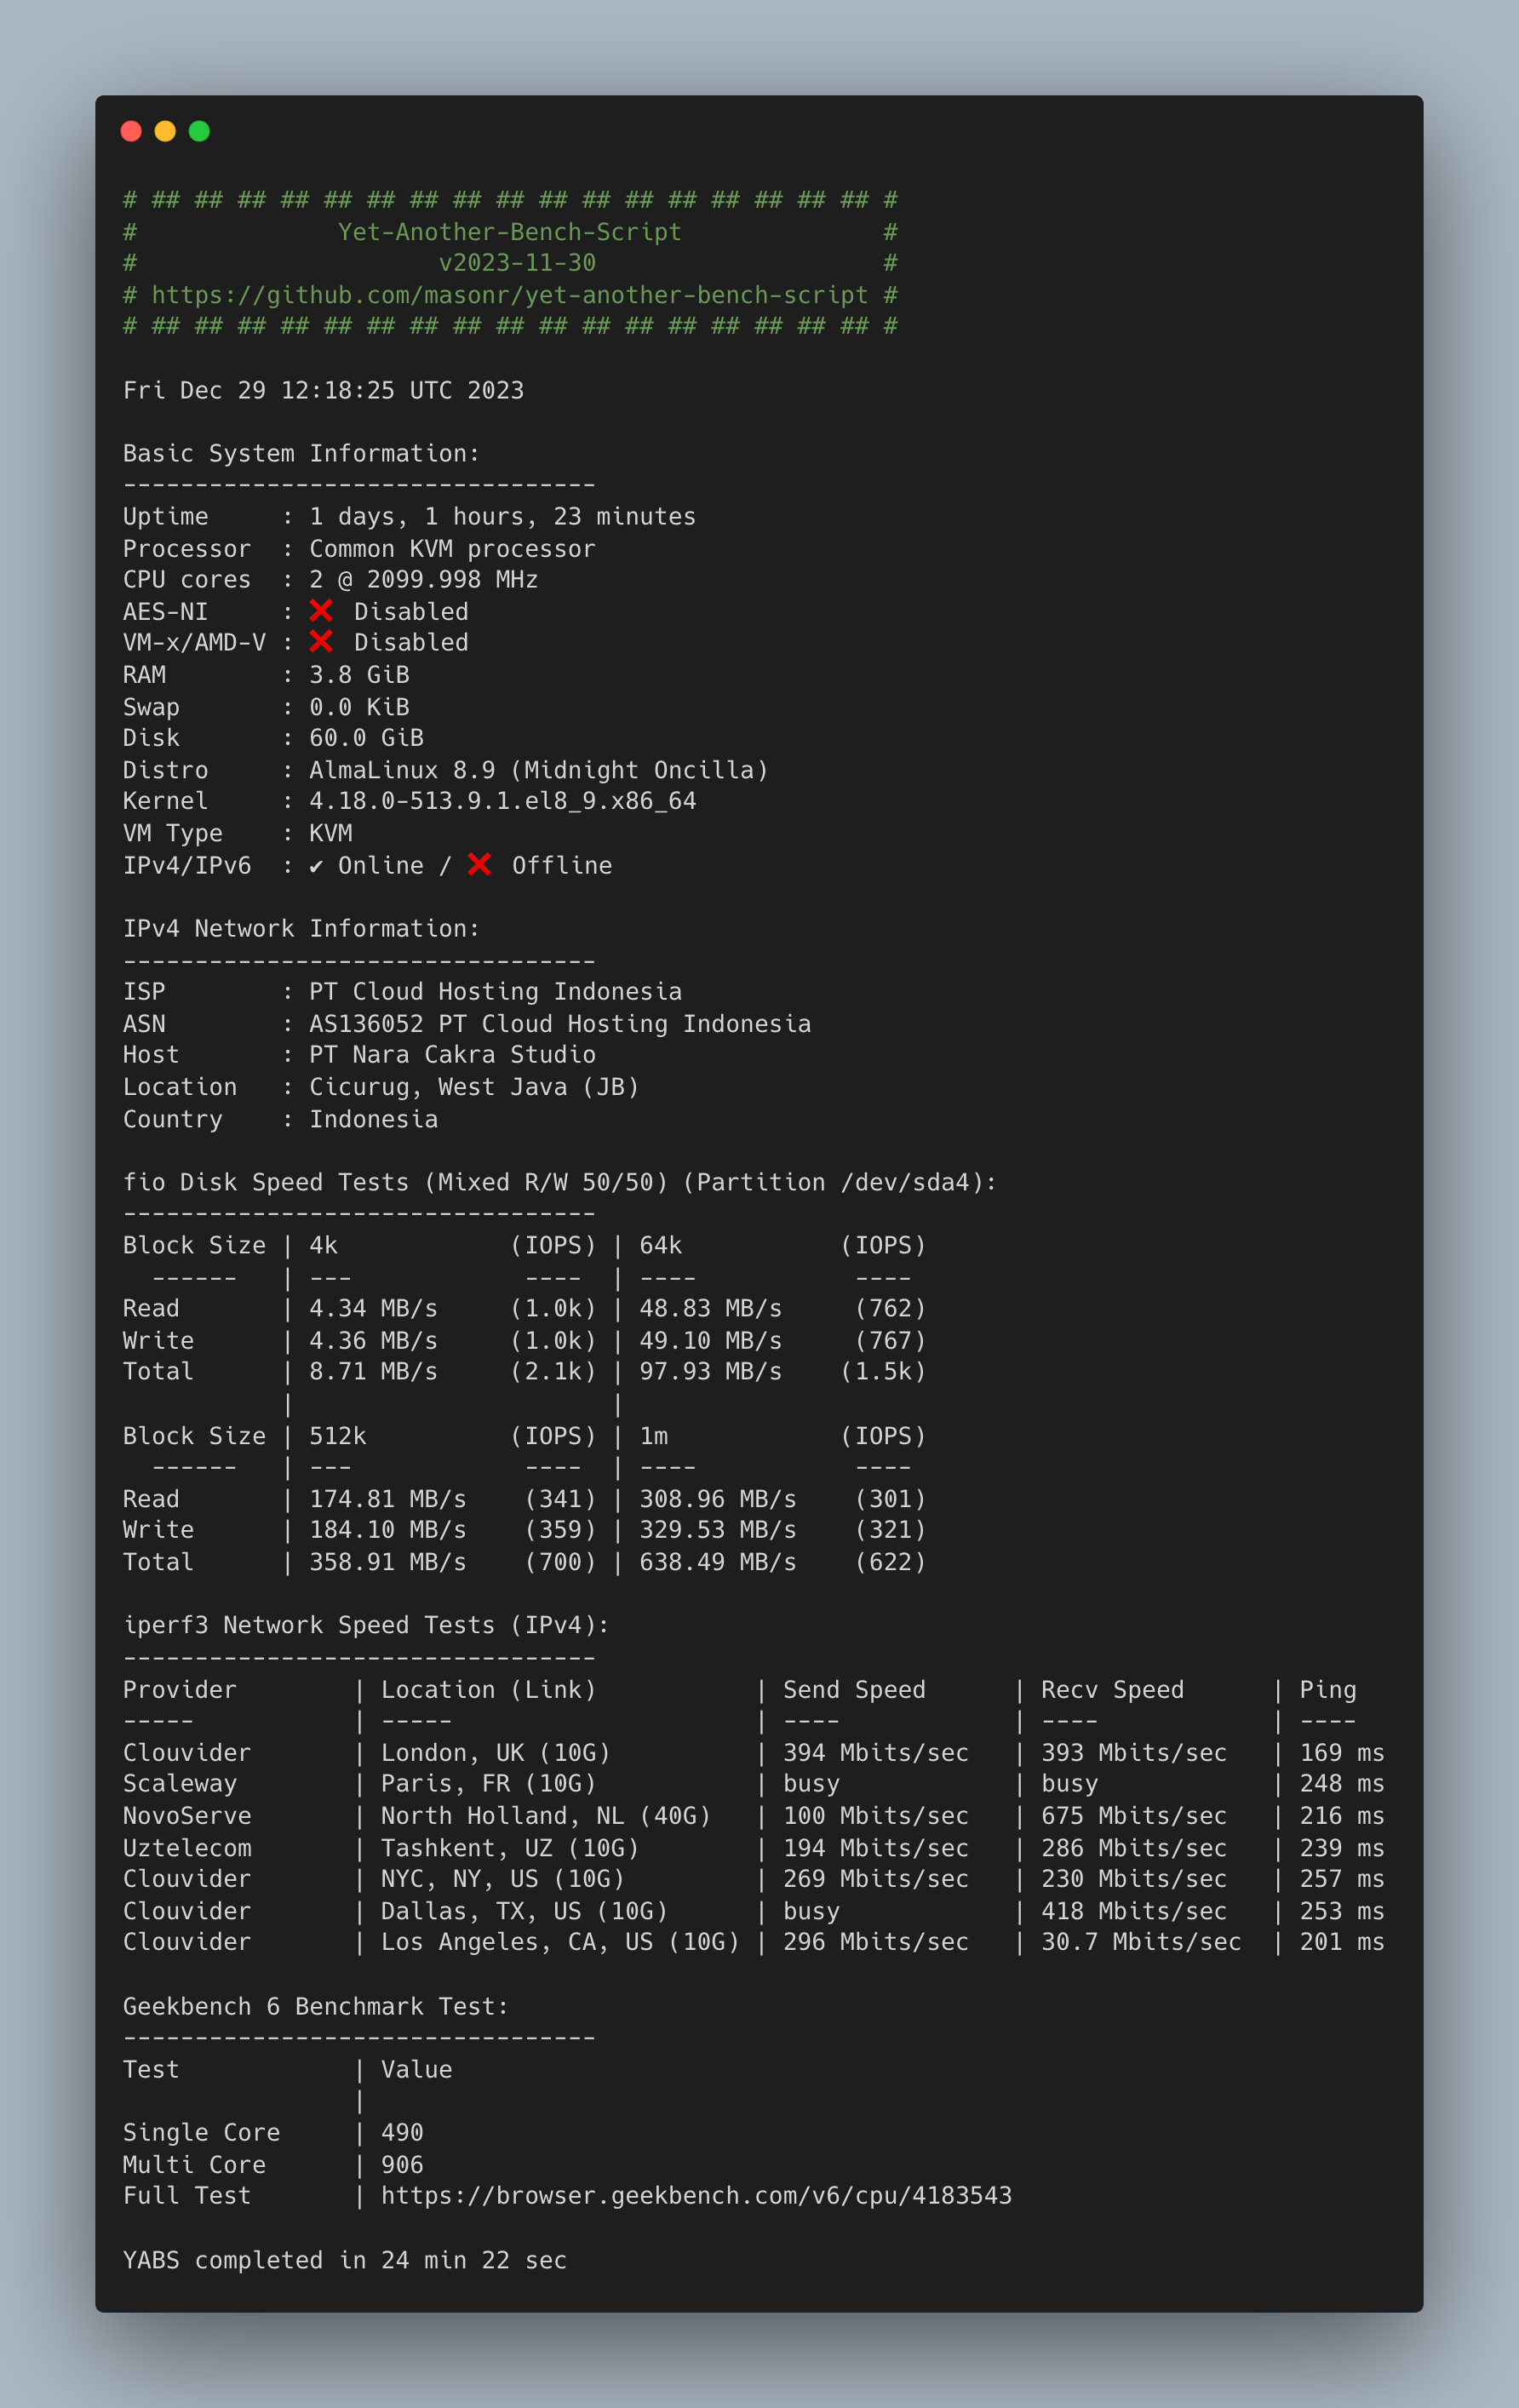The height and width of the screenshot is (2408, 1519).
Task: Click the green maximize window dot
Action: [199, 131]
